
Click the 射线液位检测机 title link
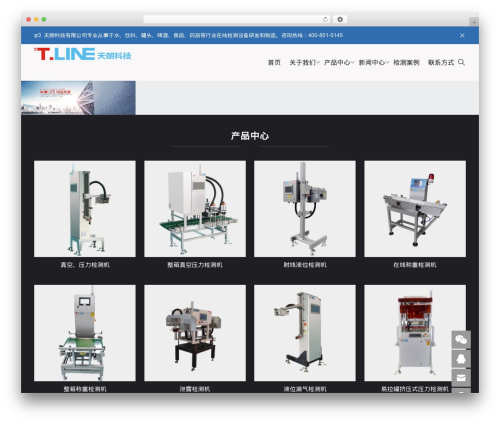(305, 265)
